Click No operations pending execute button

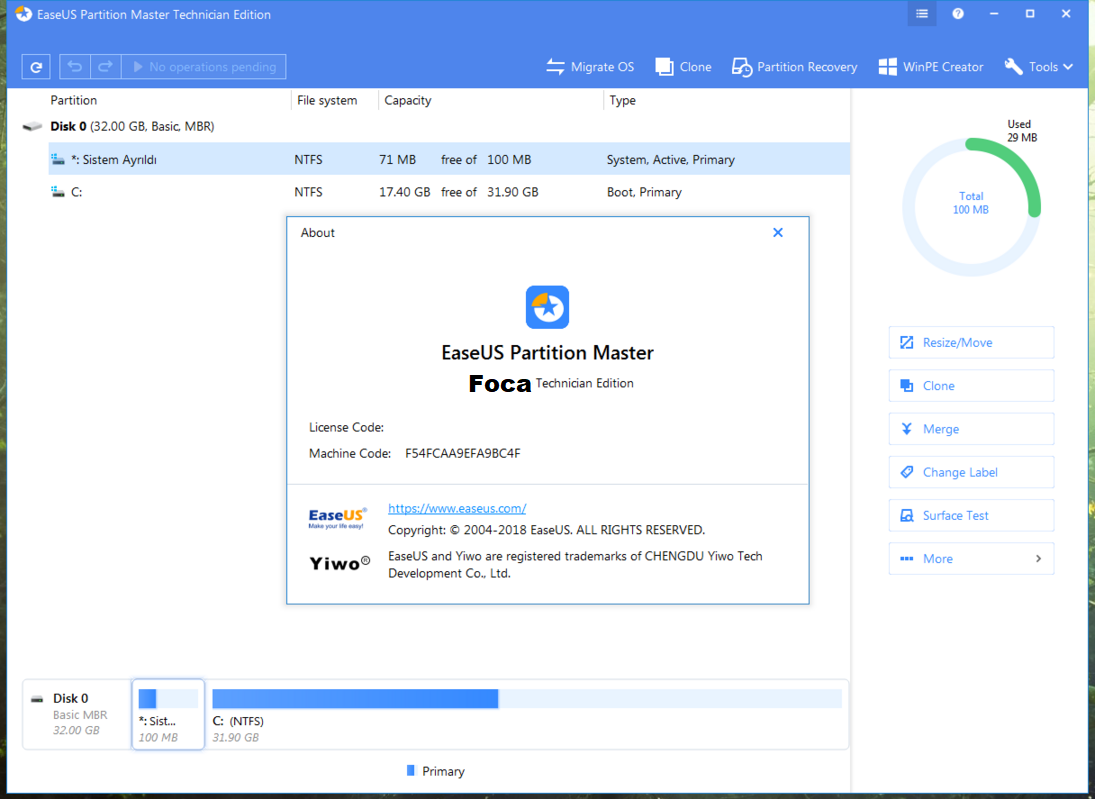tap(204, 67)
